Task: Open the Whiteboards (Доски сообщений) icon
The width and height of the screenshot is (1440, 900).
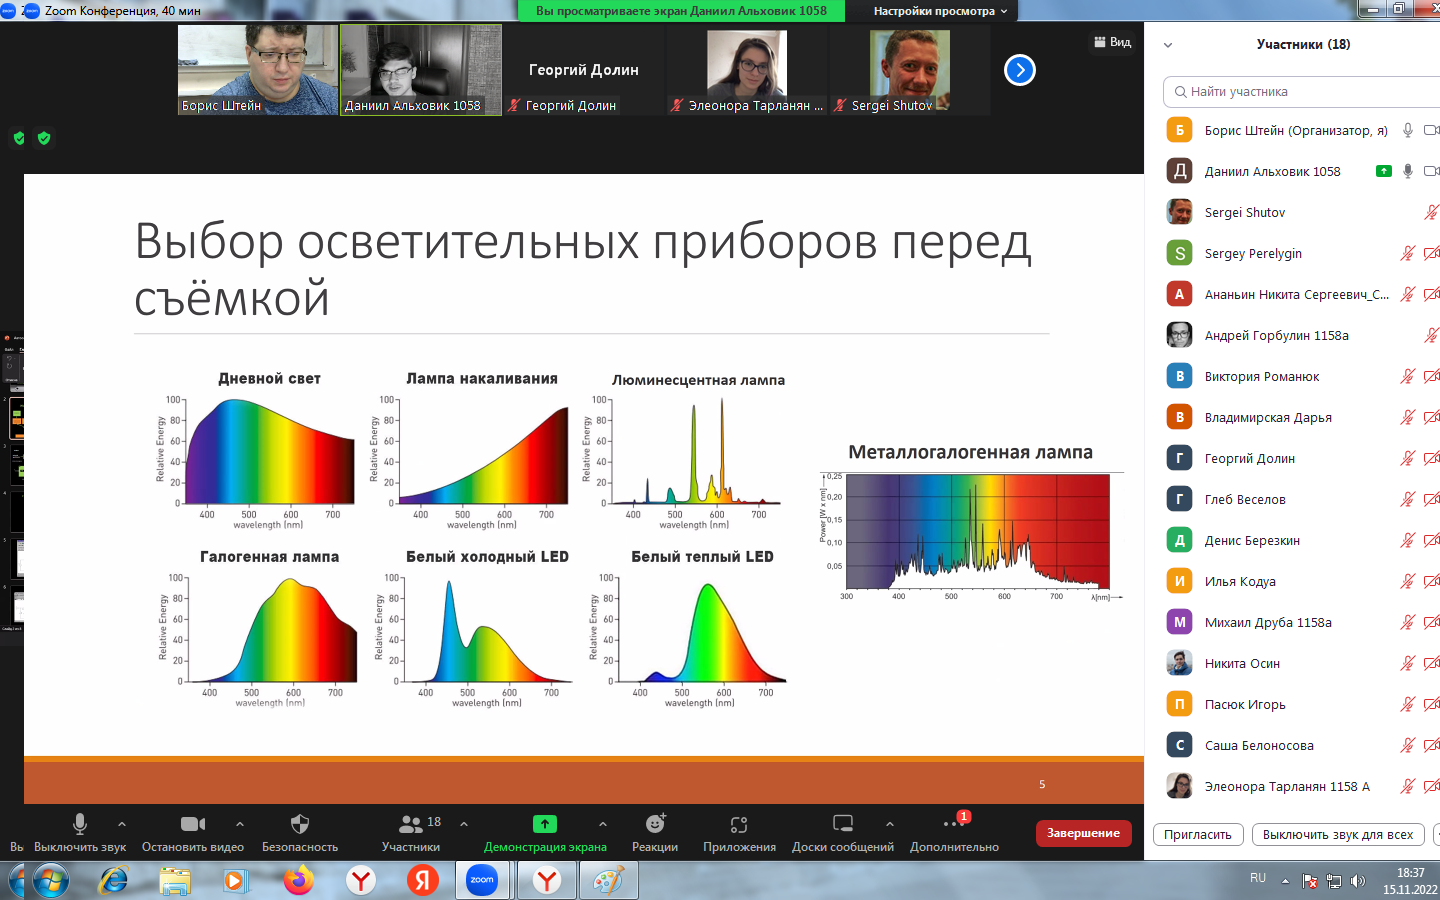Action: (843, 824)
